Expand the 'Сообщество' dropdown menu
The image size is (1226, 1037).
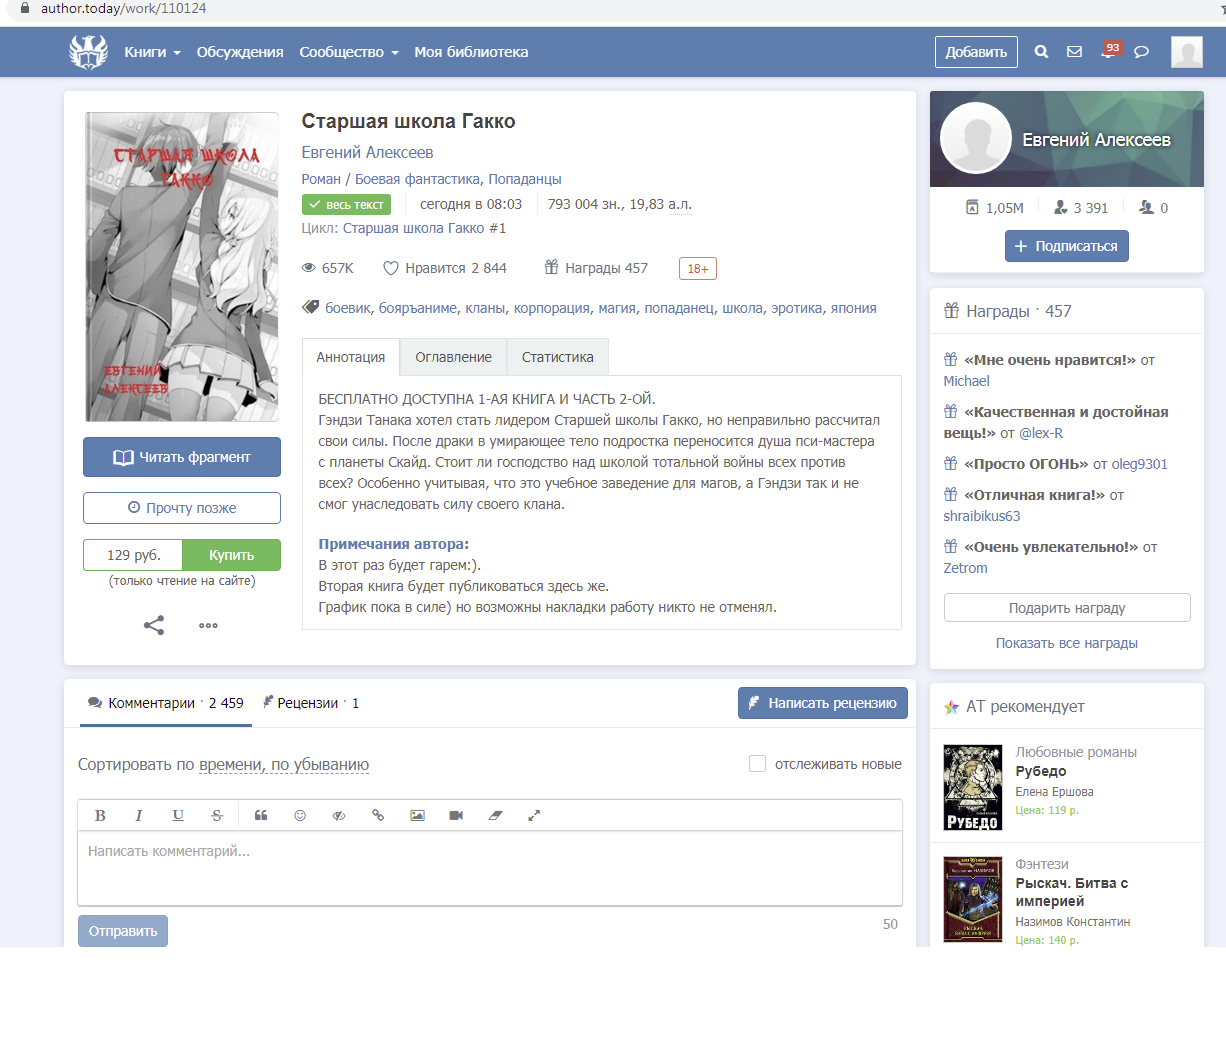tap(348, 52)
